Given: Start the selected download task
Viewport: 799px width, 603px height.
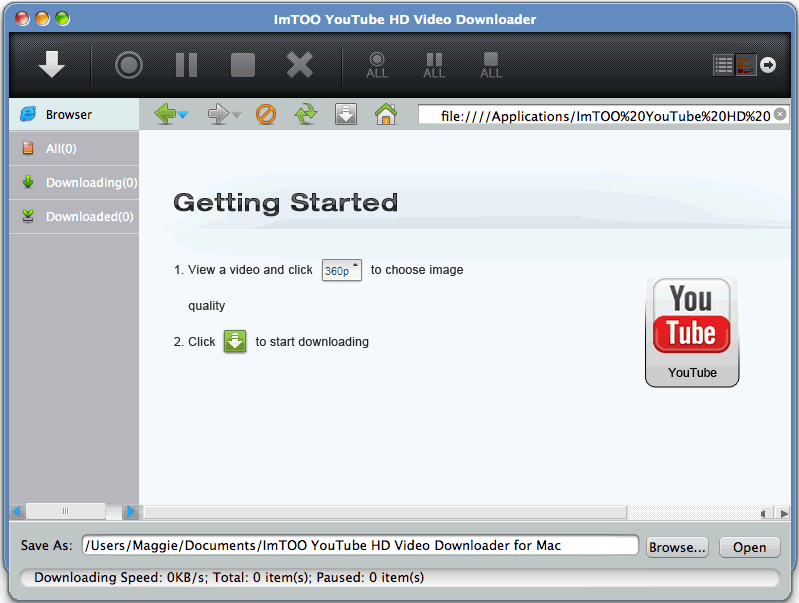Looking at the screenshot, I should click(x=129, y=65).
